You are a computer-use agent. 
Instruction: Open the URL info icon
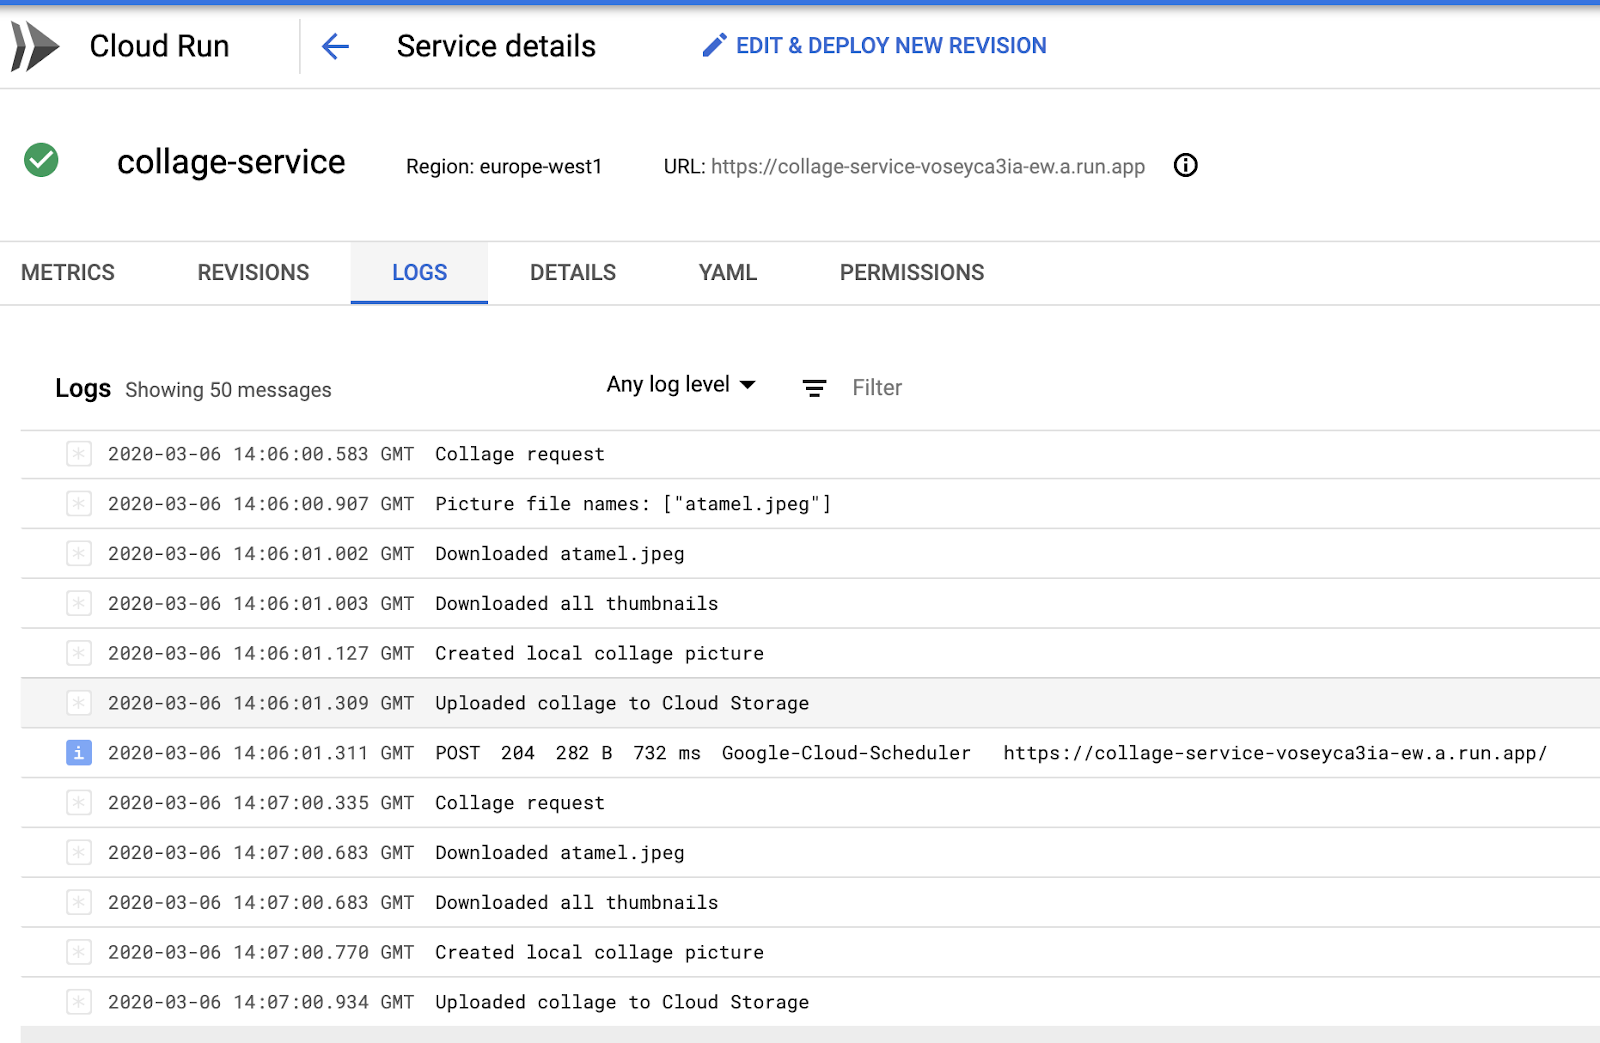[x=1185, y=166]
